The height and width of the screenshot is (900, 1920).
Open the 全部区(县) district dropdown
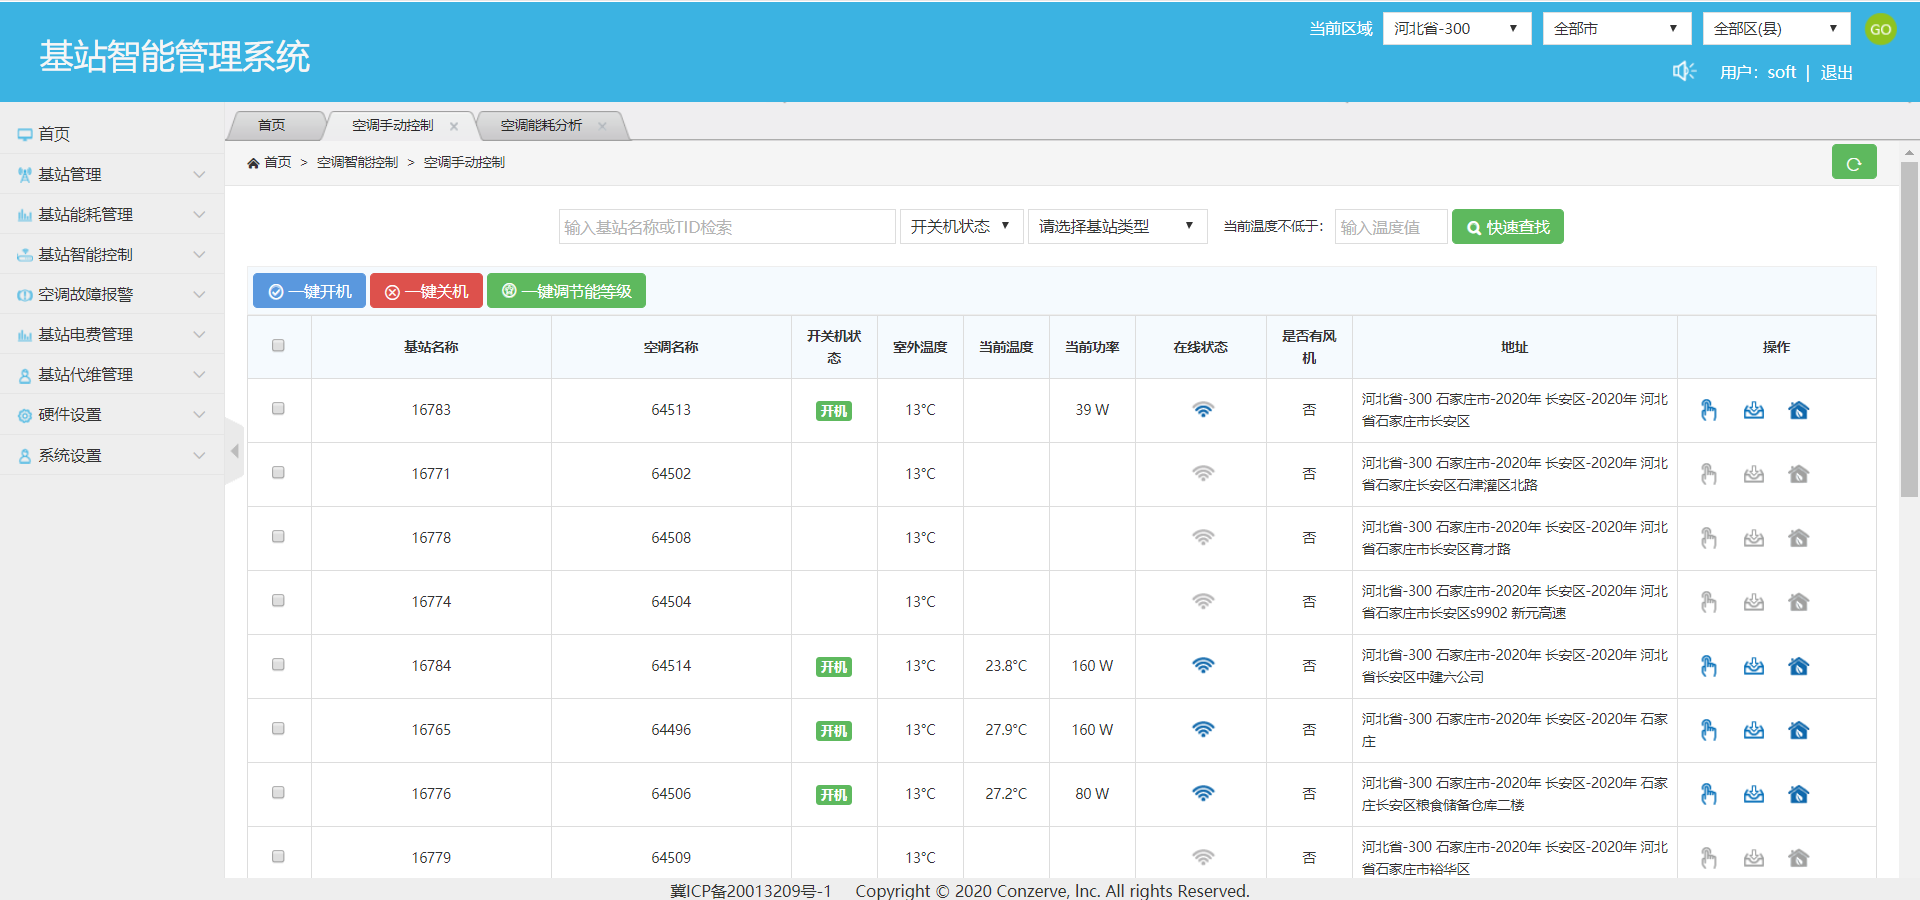pyautogui.click(x=1777, y=29)
